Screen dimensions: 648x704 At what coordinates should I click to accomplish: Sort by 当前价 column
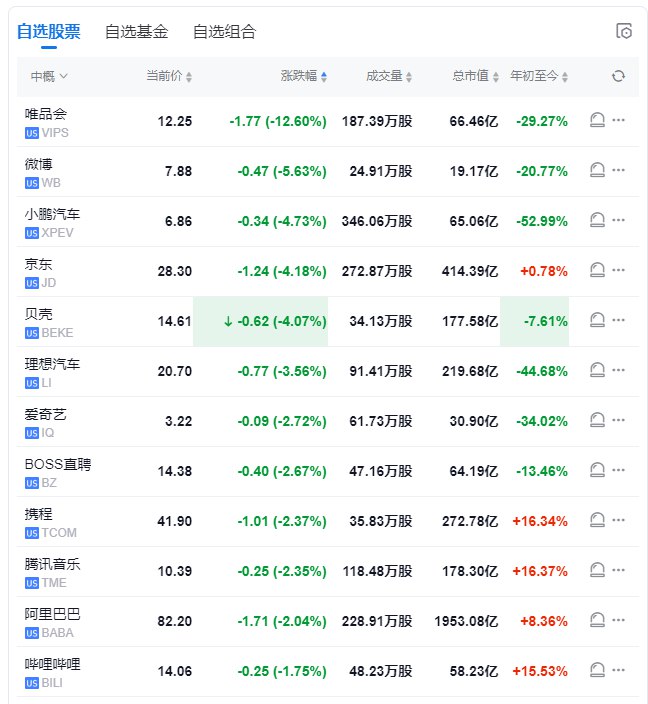point(169,76)
